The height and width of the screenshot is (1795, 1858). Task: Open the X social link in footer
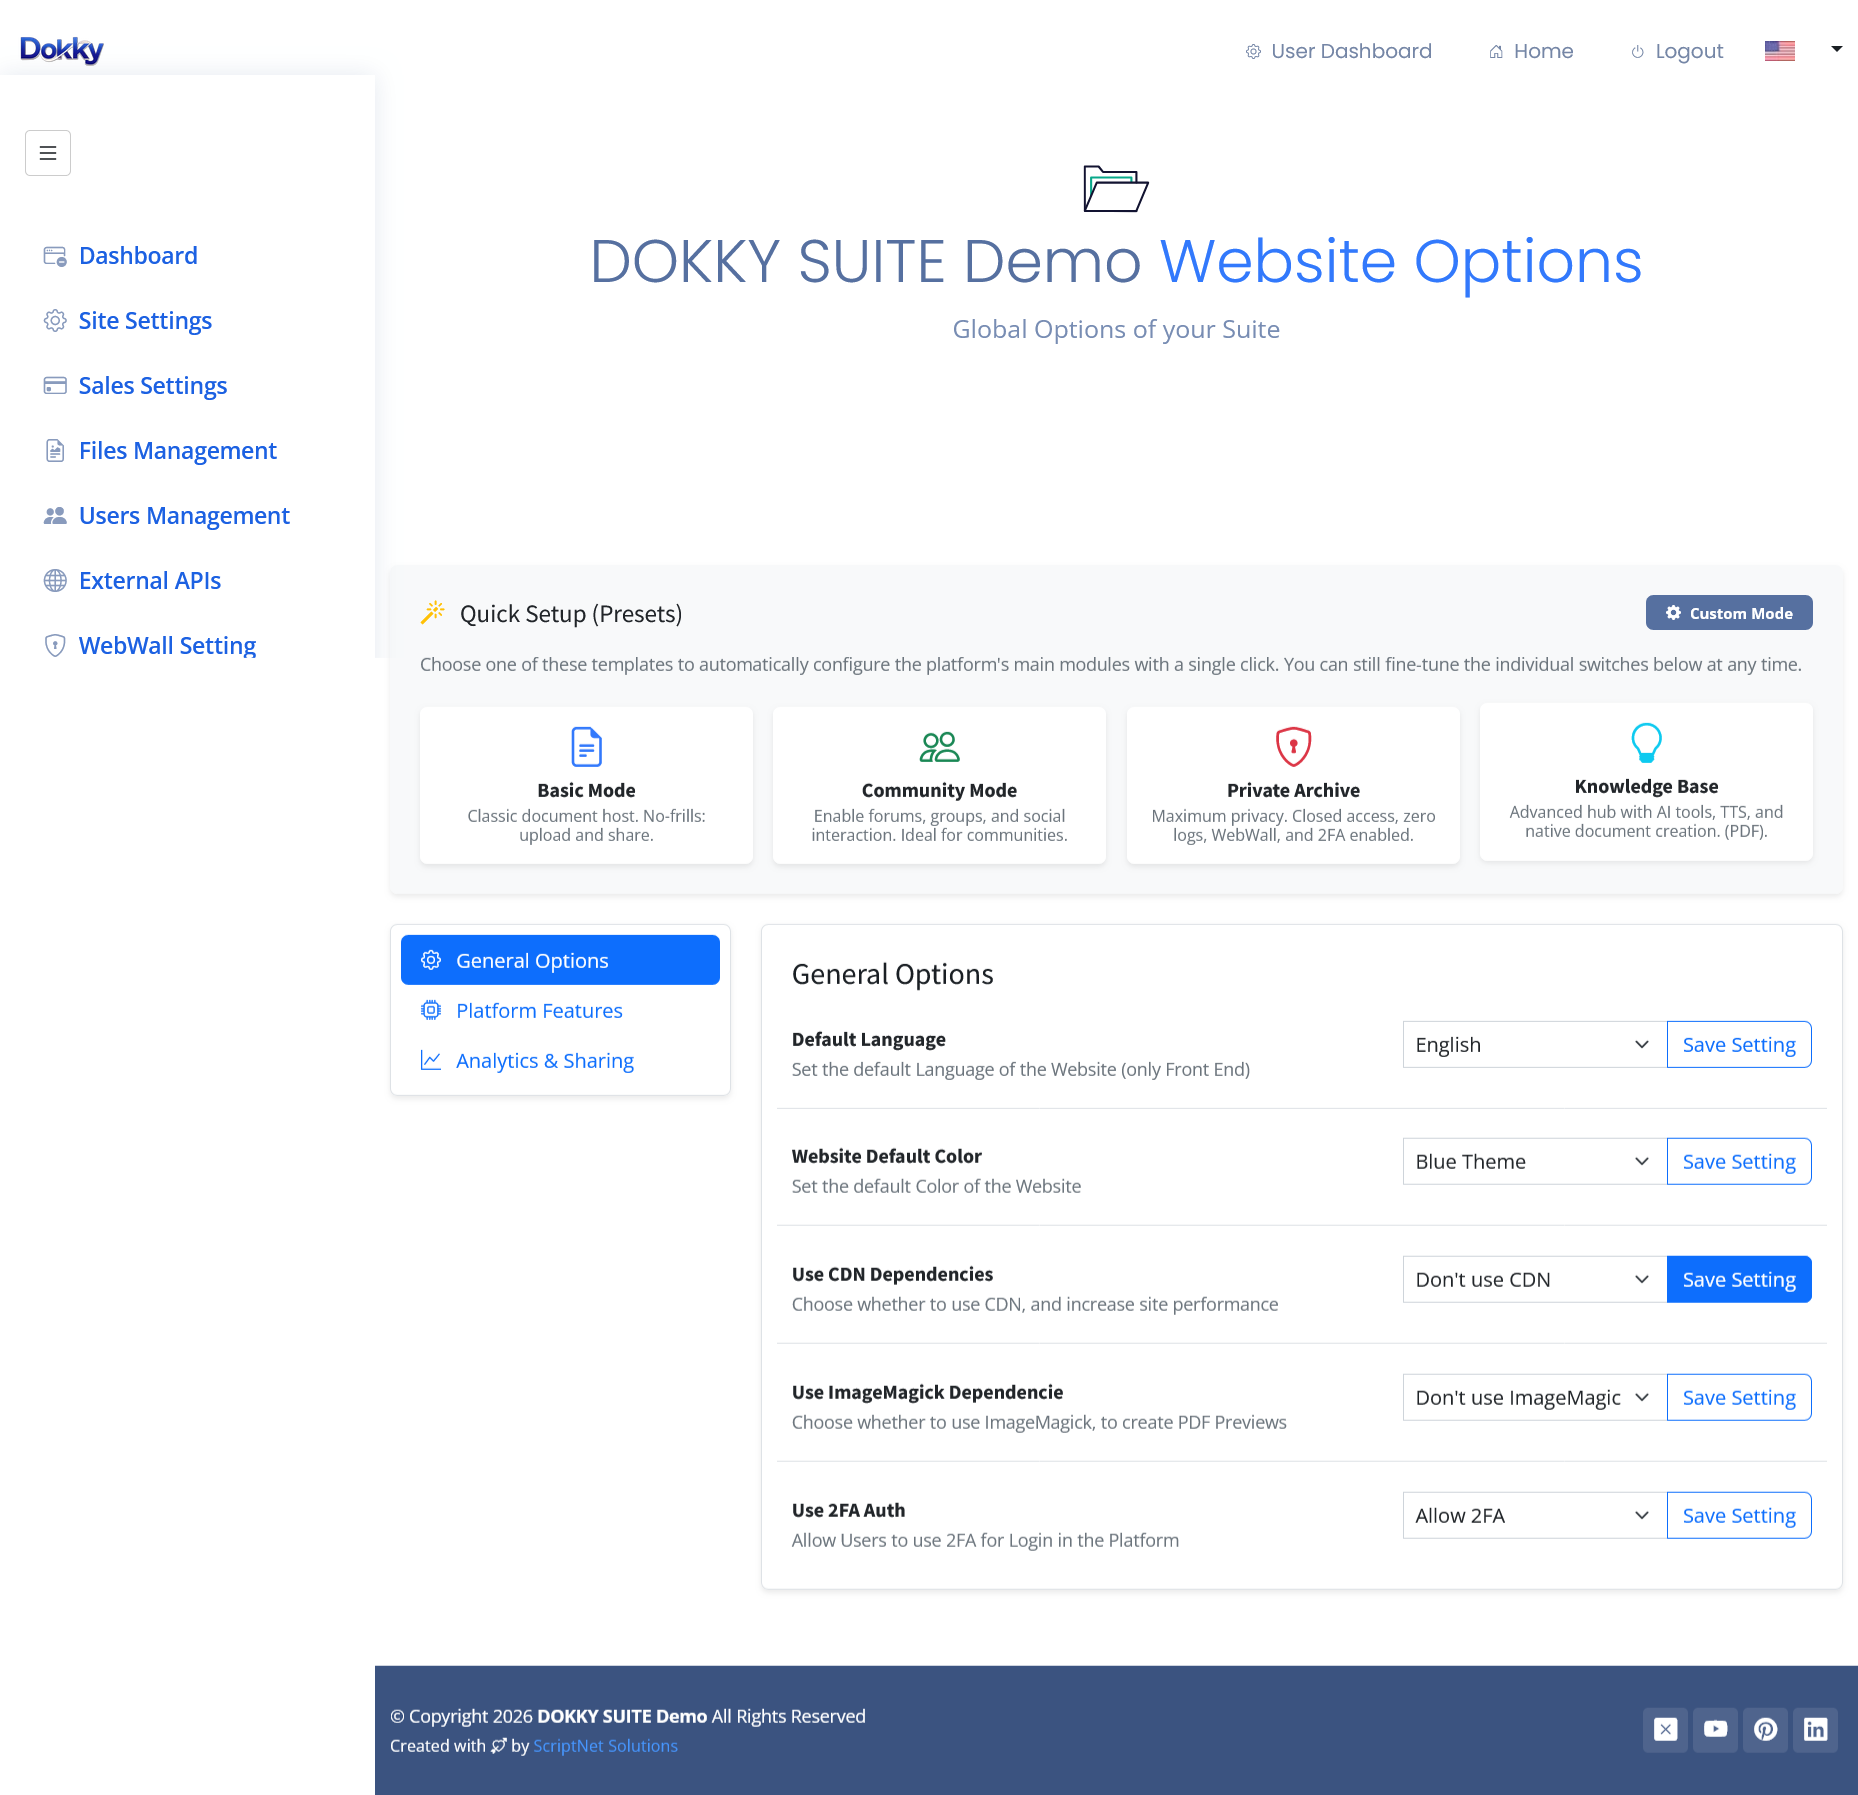click(1666, 1730)
